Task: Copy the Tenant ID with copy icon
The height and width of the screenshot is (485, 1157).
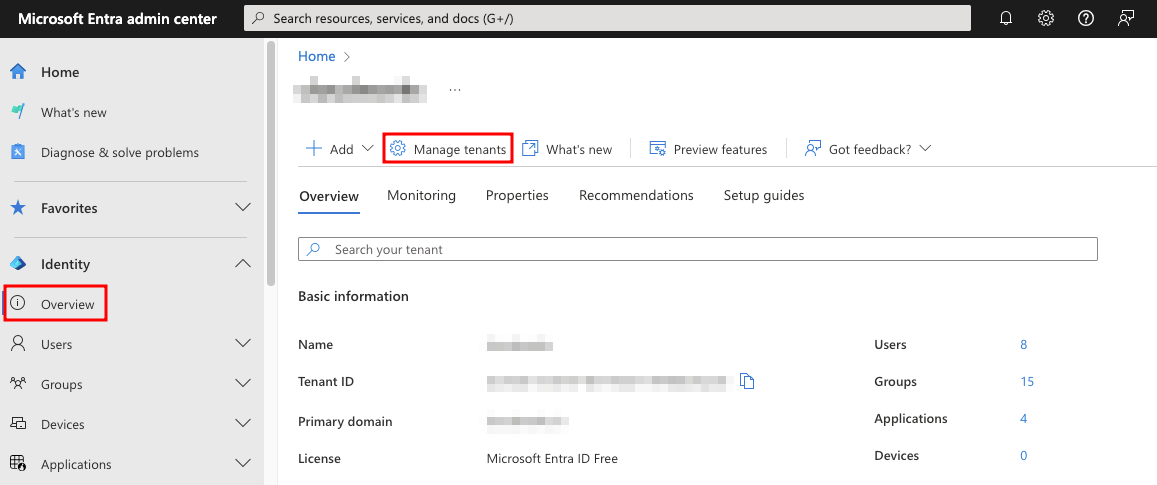Action: [747, 381]
